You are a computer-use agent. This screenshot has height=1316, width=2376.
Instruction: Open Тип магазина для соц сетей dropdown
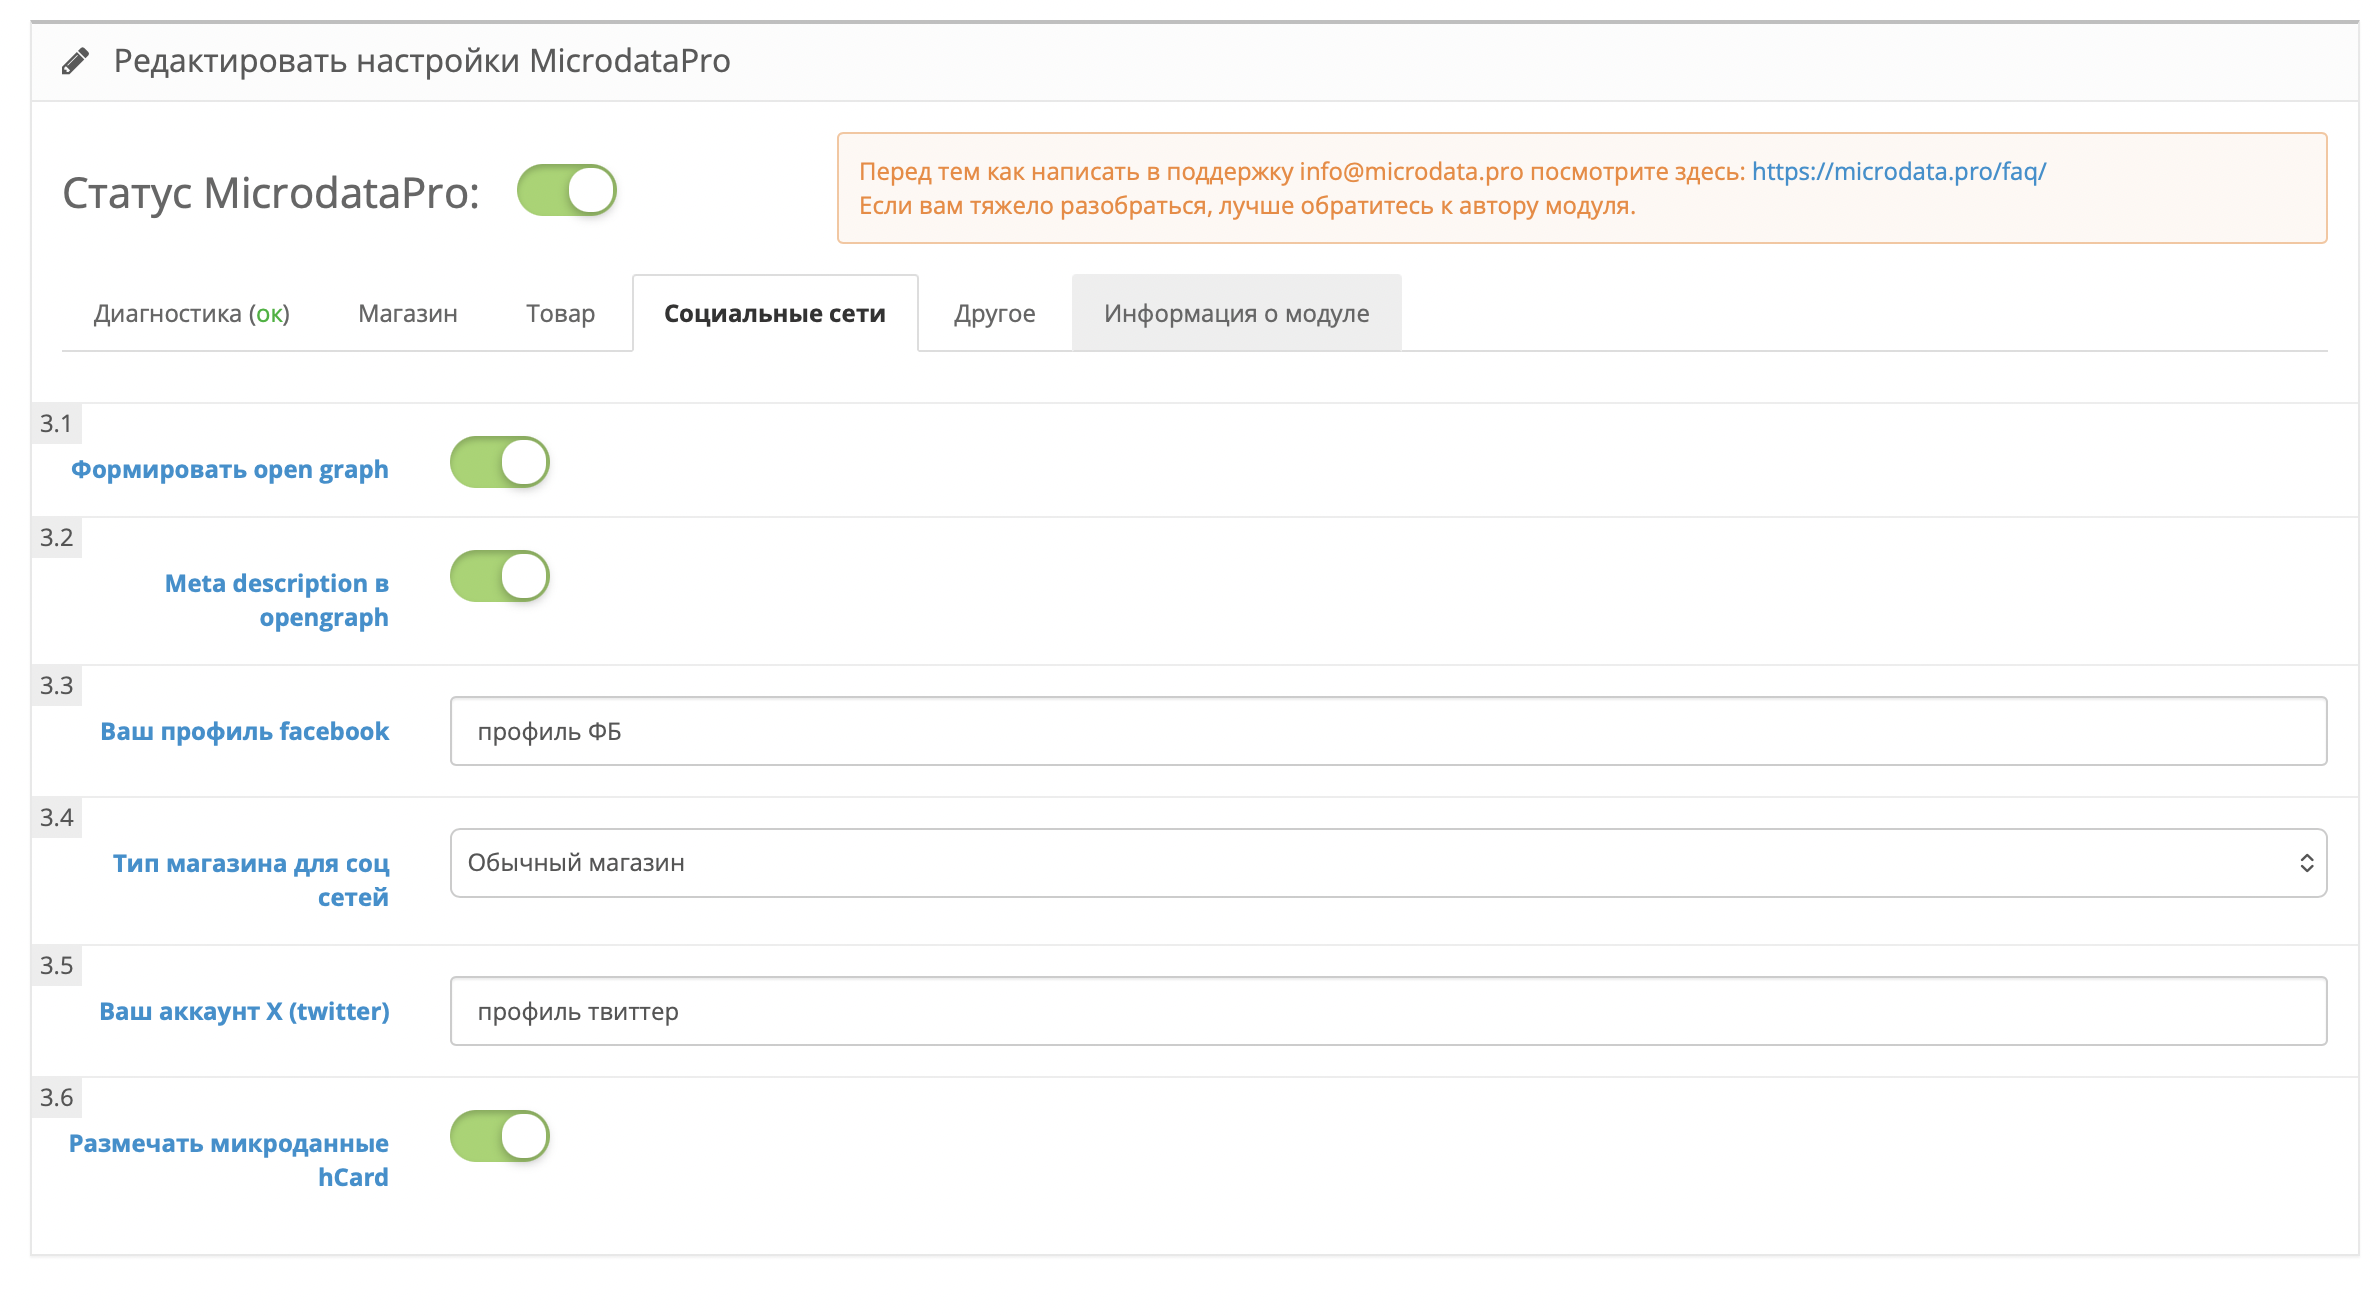[1388, 863]
